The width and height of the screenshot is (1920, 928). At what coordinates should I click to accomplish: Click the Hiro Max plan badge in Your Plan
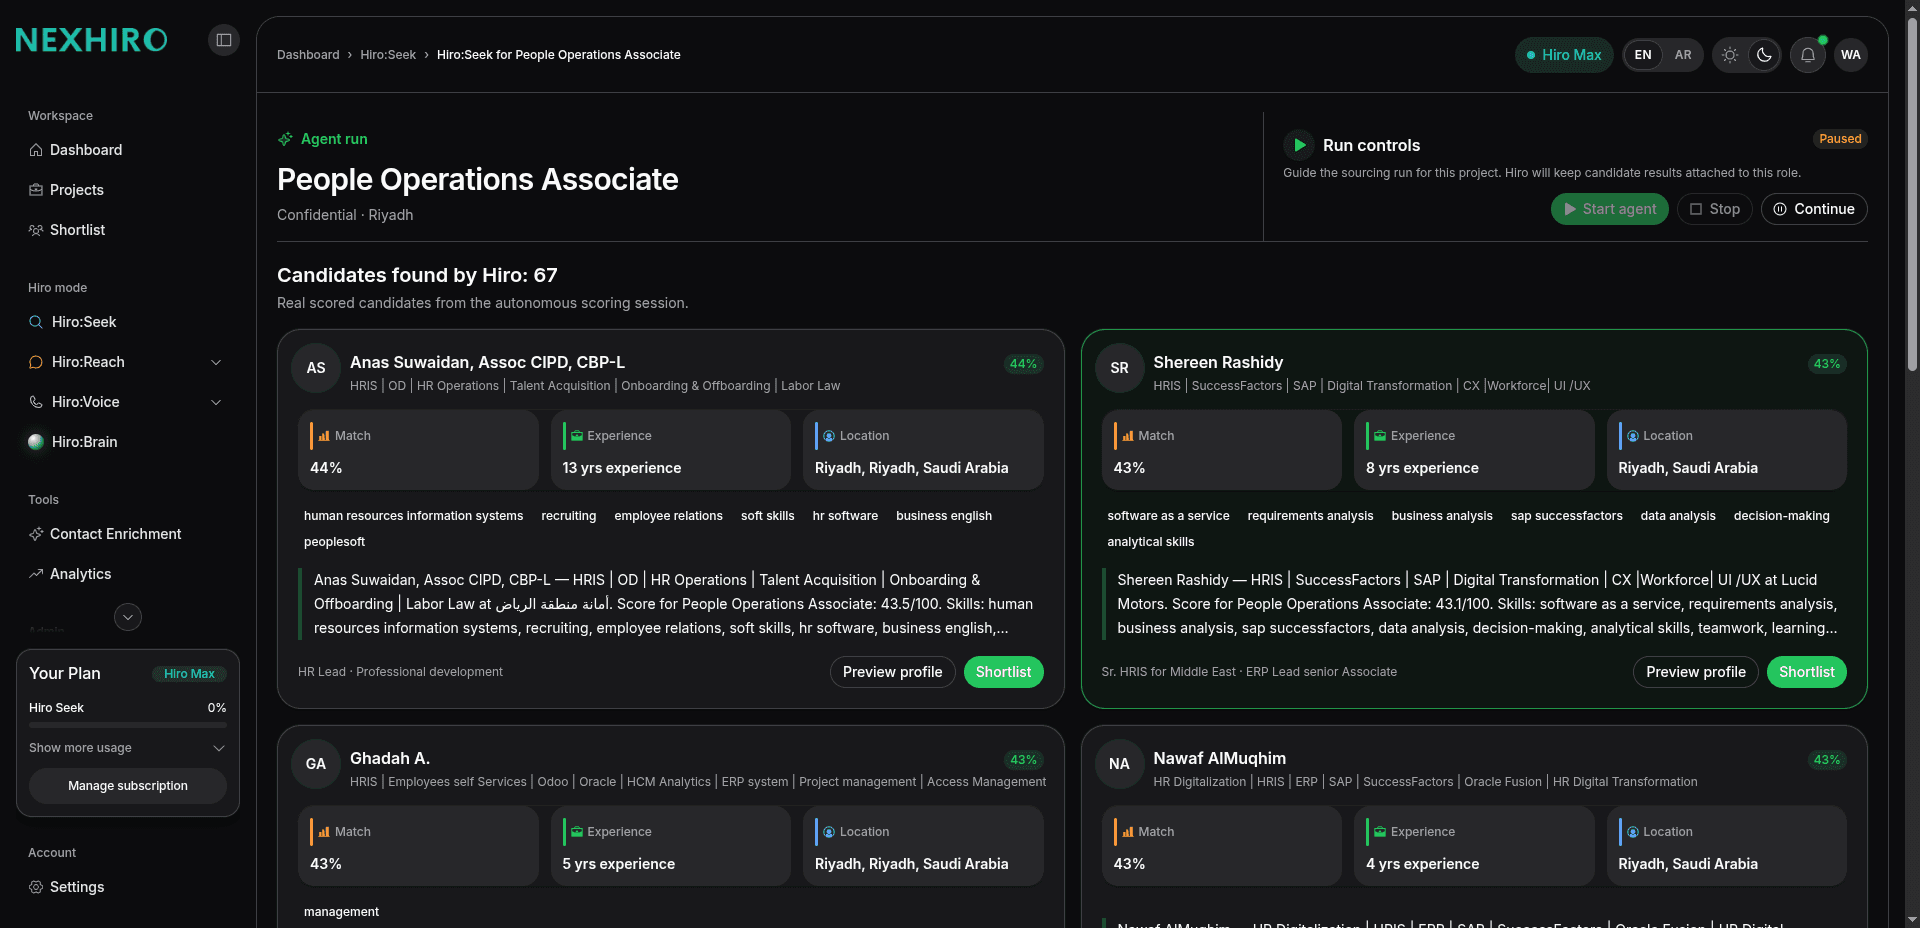coord(189,674)
